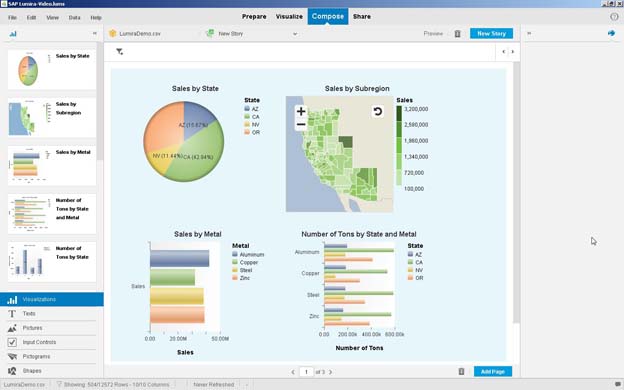
Task: Select Number of Tons by State and Metal thumbnail
Action: tap(52, 214)
